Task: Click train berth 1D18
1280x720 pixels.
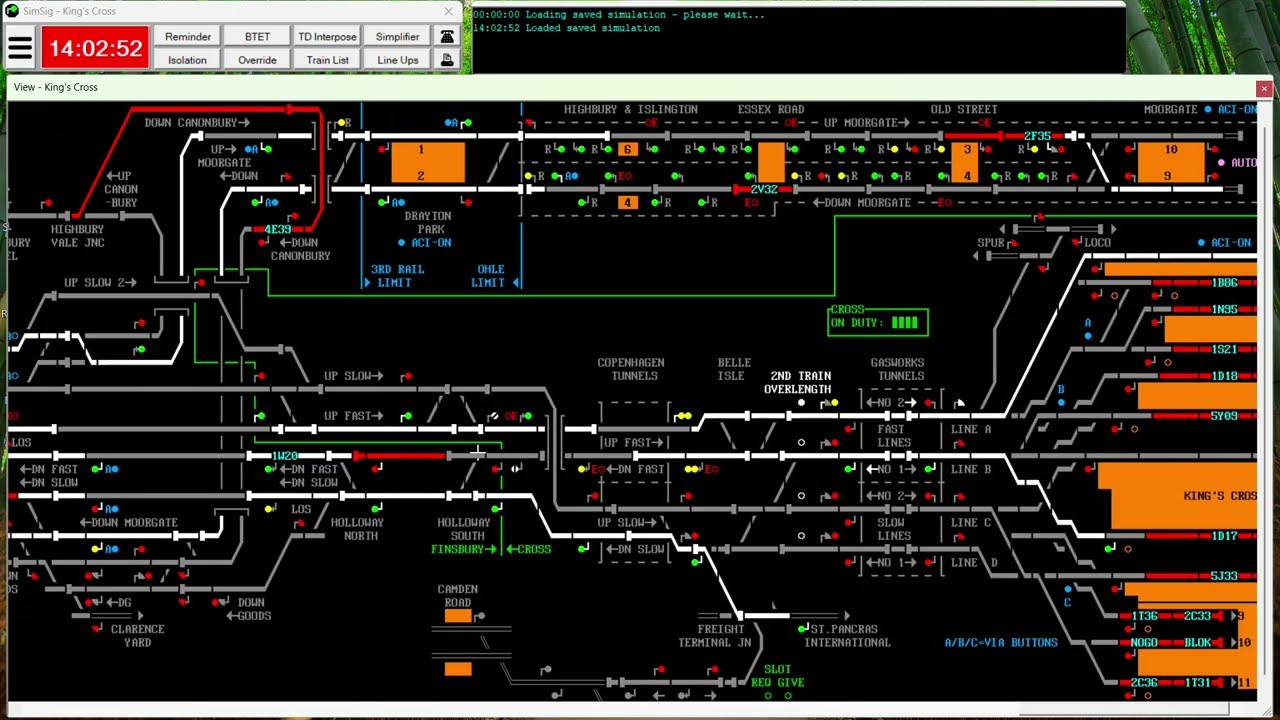Action: 1225,376
